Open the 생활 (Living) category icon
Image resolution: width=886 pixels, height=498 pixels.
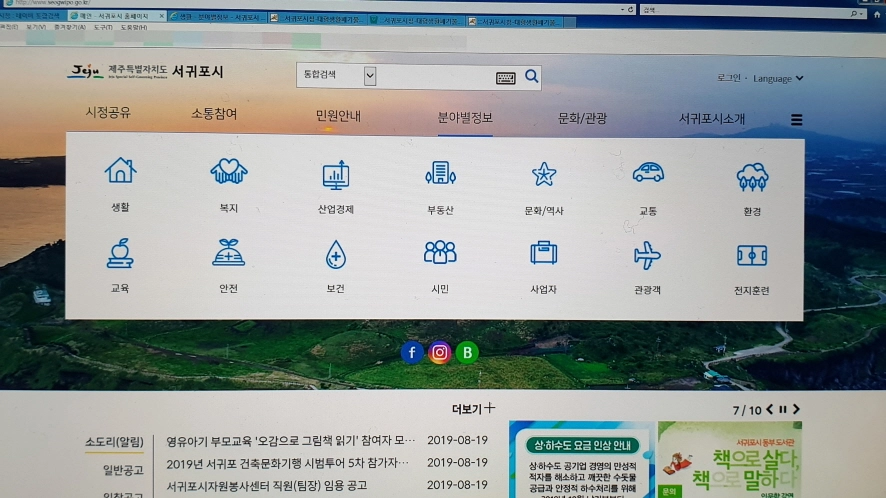[120, 171]
